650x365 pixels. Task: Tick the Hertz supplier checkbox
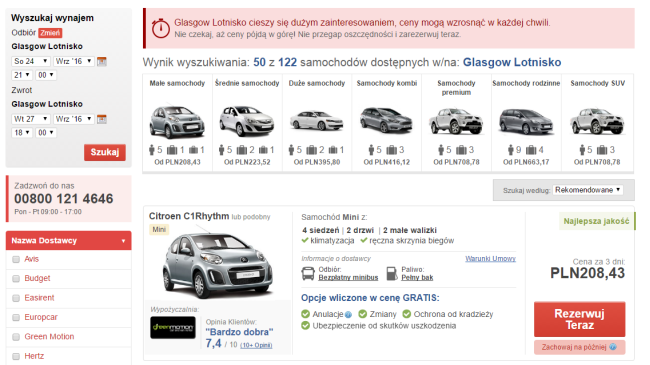(x=16, y=356)
